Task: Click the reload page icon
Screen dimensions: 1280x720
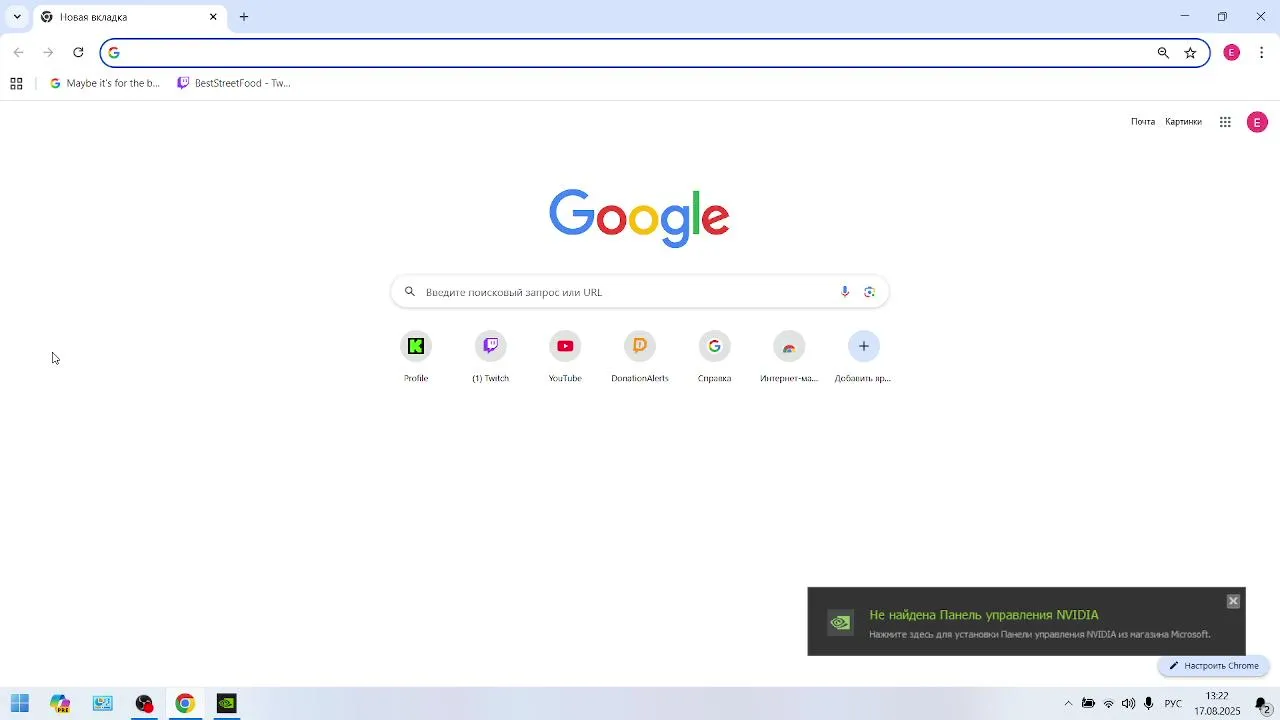Action: click(78, 53)
